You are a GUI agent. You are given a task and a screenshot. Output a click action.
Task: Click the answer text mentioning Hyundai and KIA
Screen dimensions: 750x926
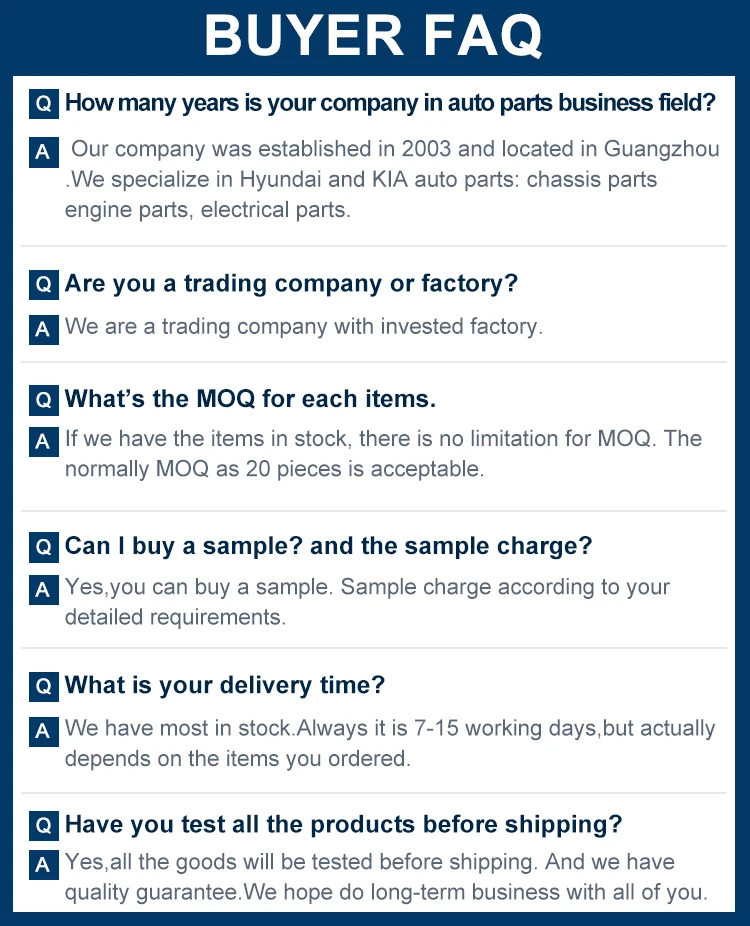[x=360, y=180]
